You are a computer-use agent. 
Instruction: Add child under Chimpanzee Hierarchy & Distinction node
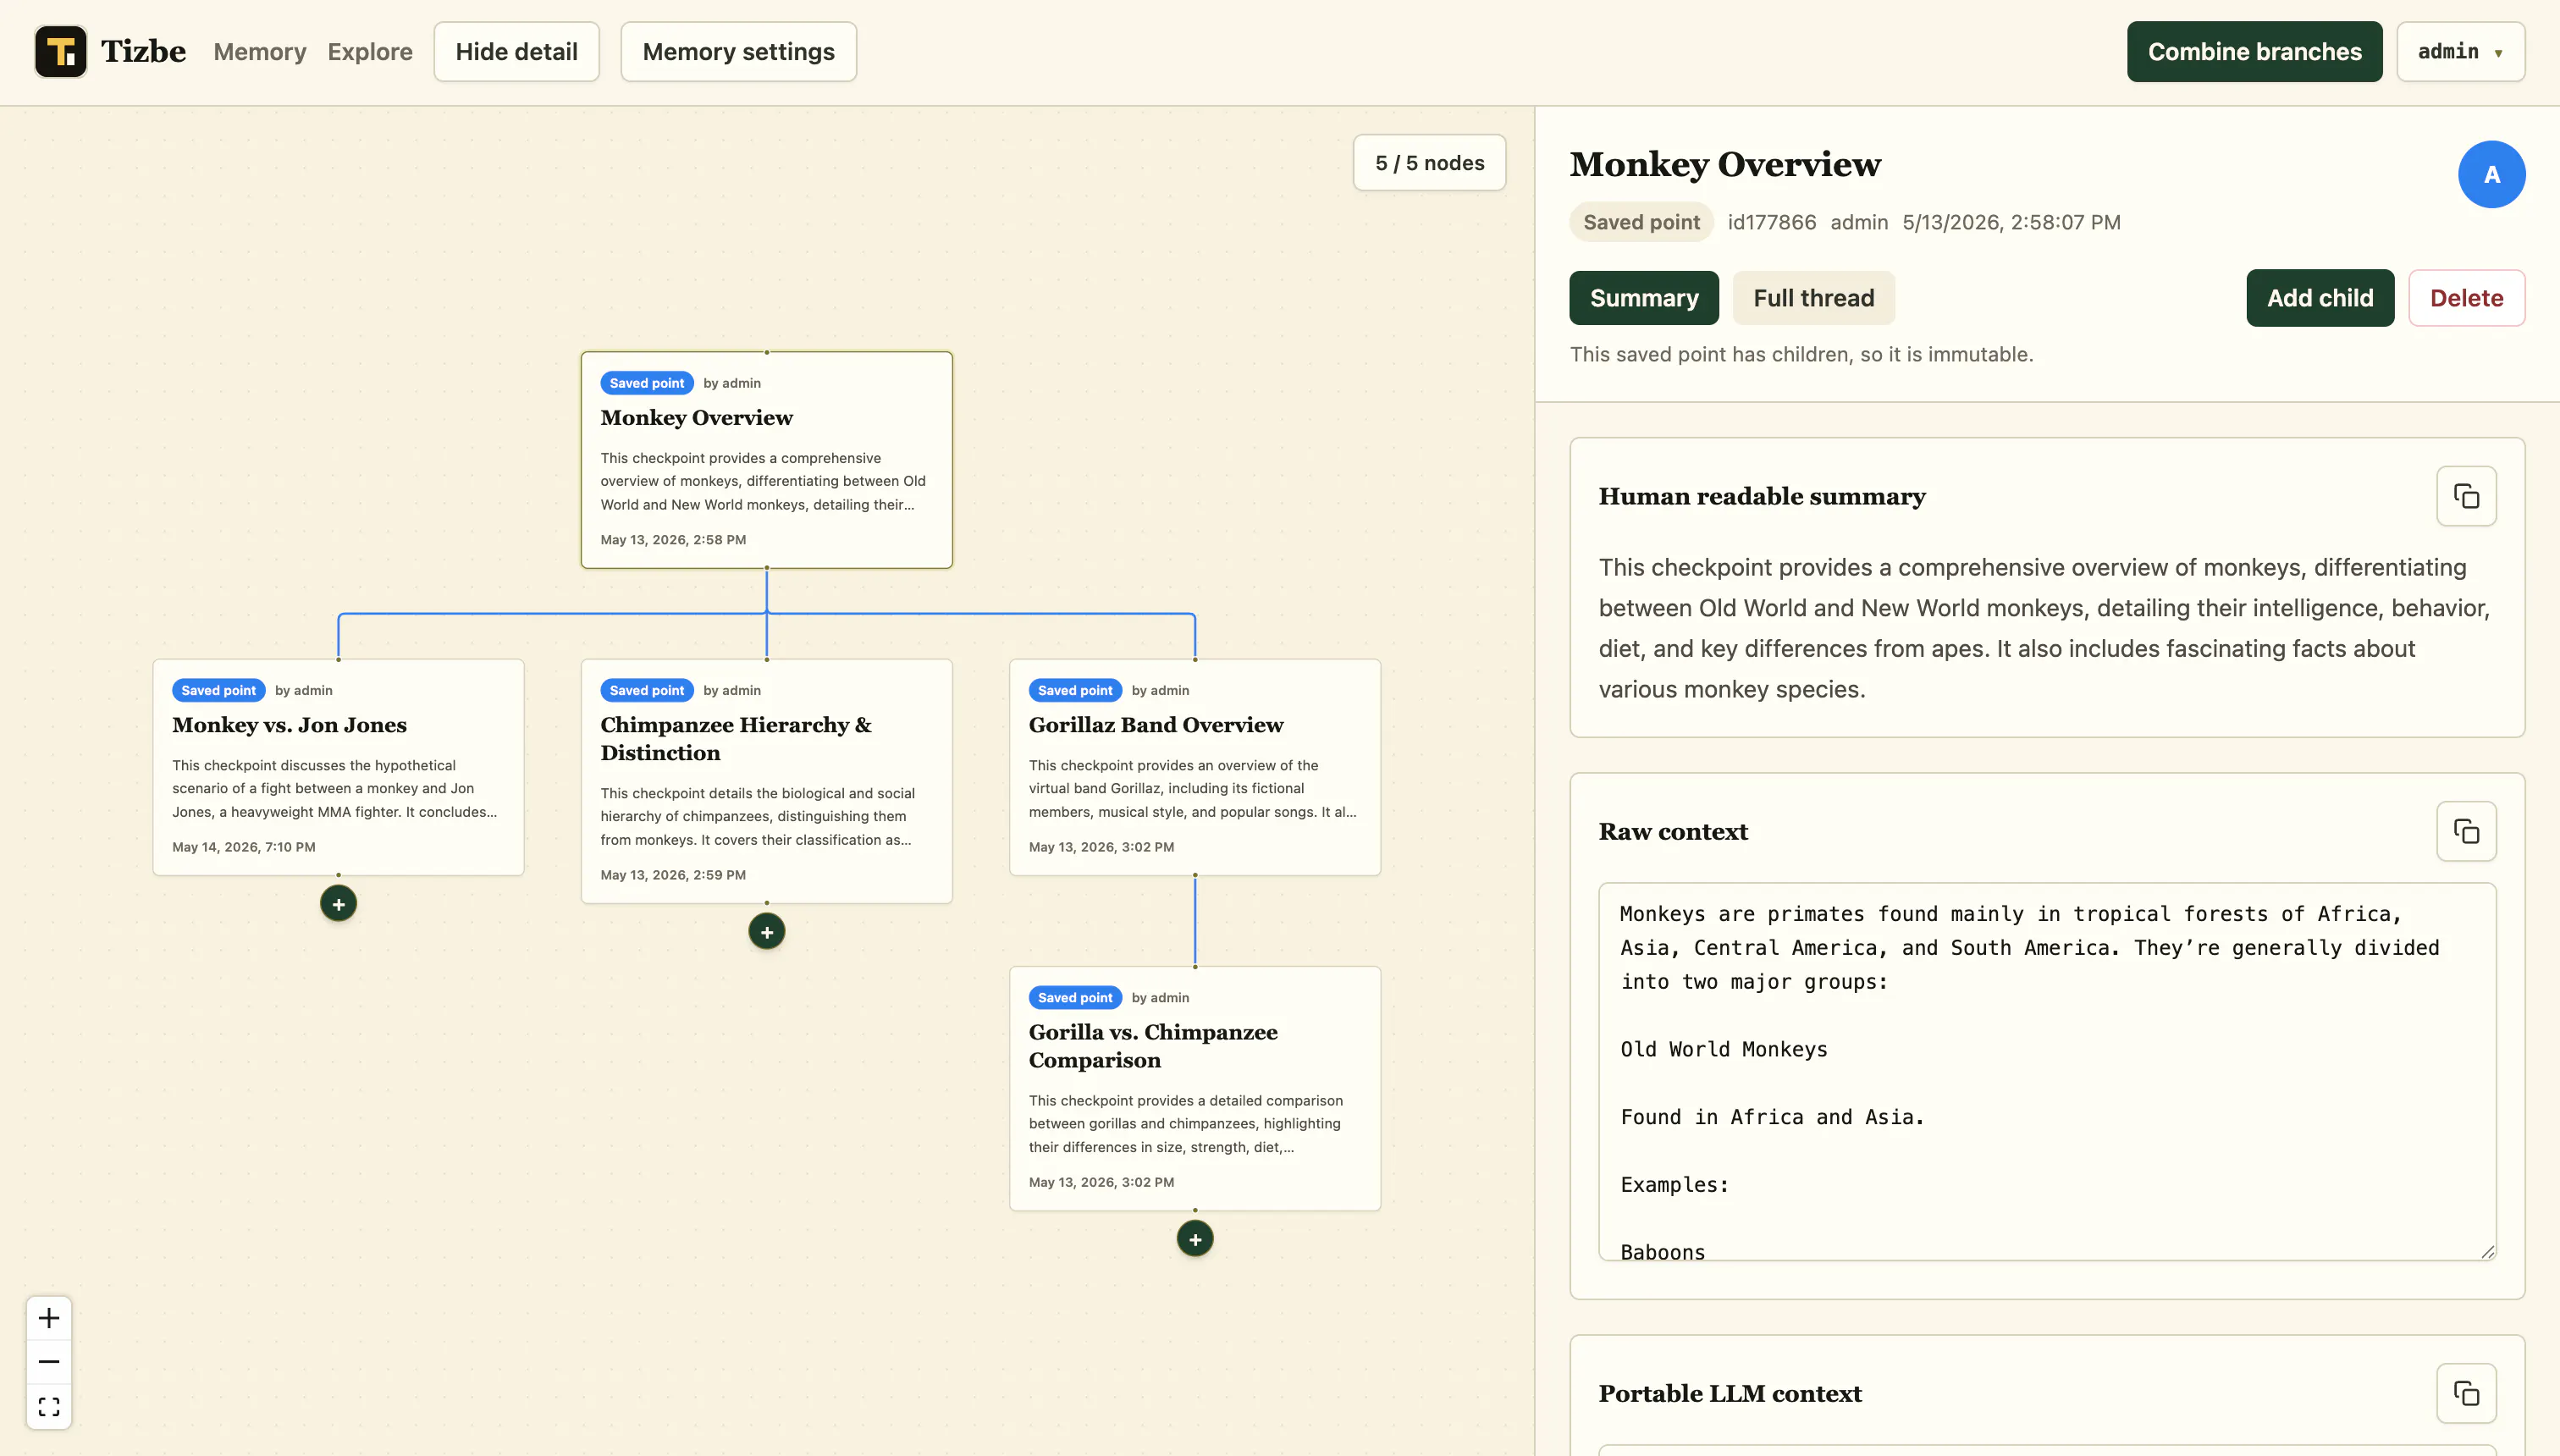coord(767,932)
